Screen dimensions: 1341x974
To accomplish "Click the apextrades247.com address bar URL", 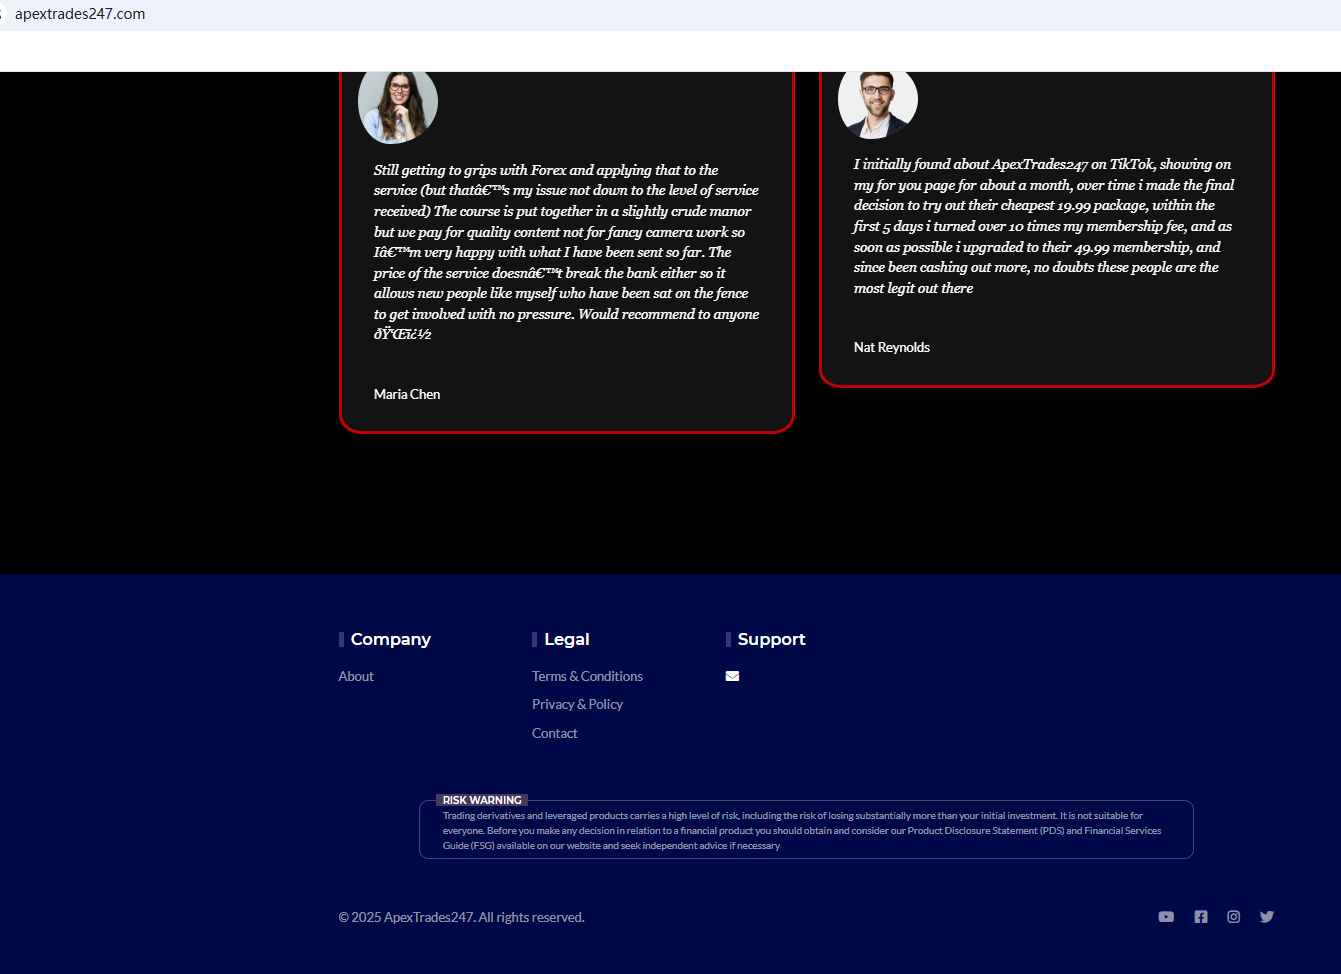I will point(80,14).
